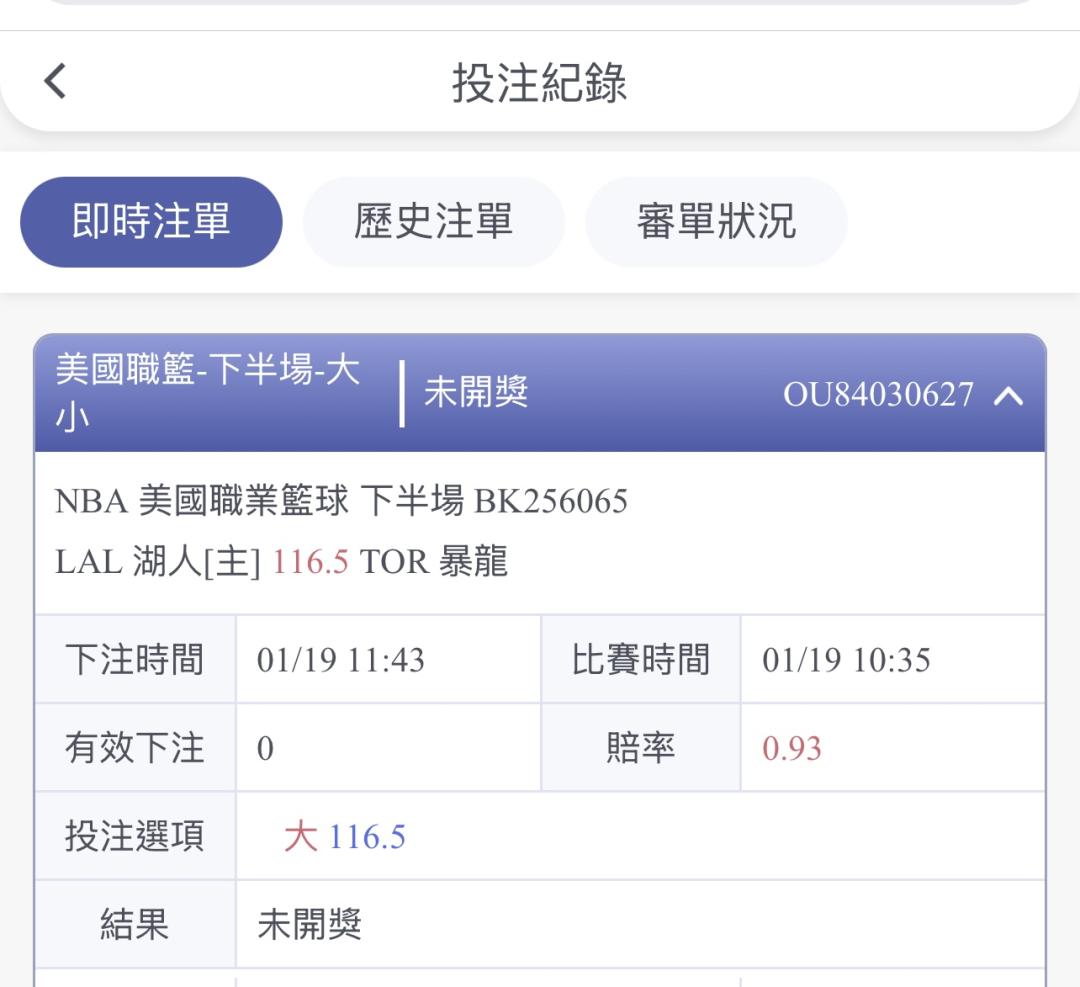Image resolution: width=1080 pixels, height=987 pixels.
Task: Click the 下注時間 label cell
Action: [x=135, y=660]
